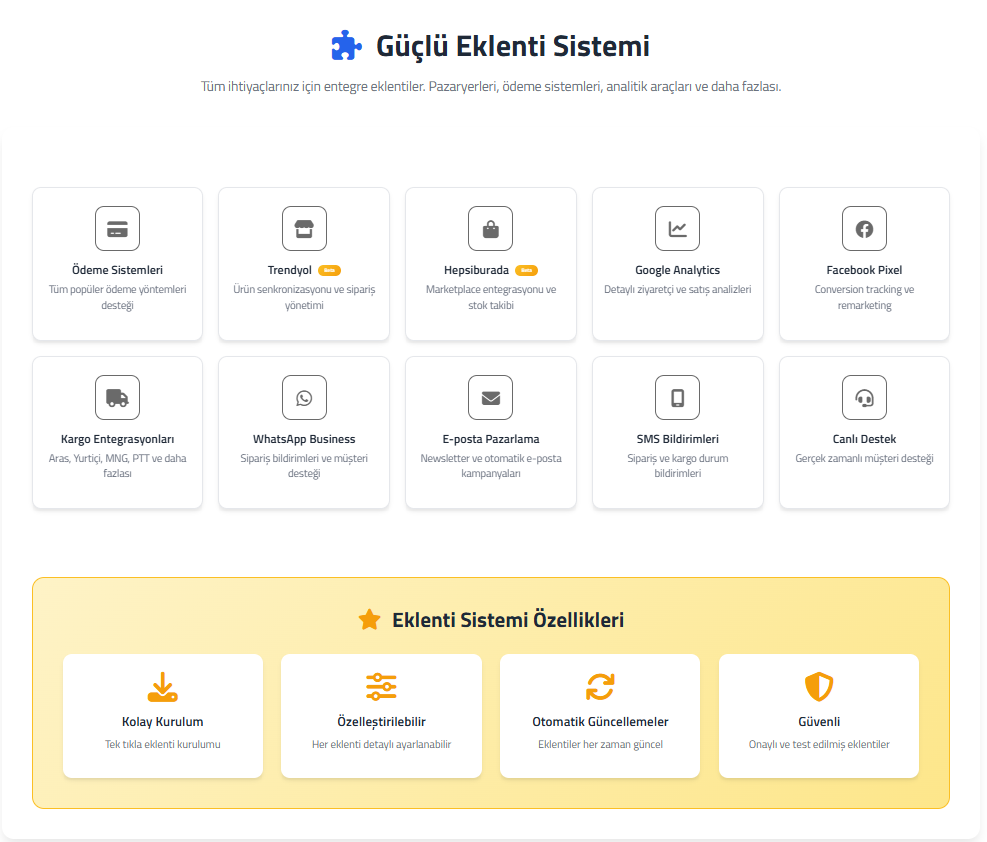Click the Kolay Kurulum download icon

[162, 687]
